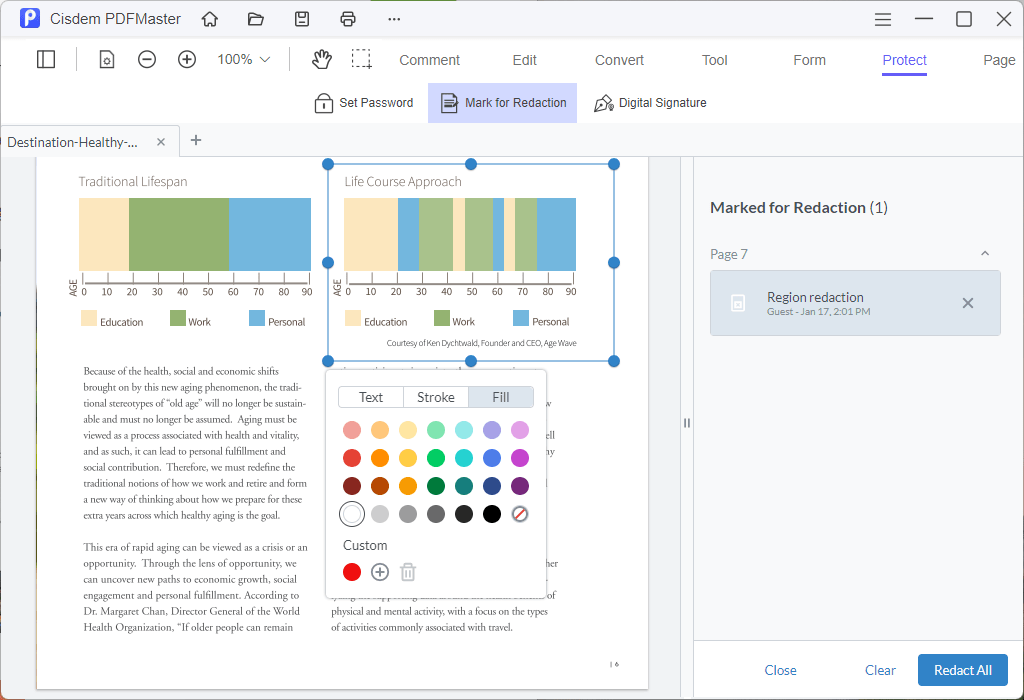Add a custom color with plus icon

(x=379, y=572)
